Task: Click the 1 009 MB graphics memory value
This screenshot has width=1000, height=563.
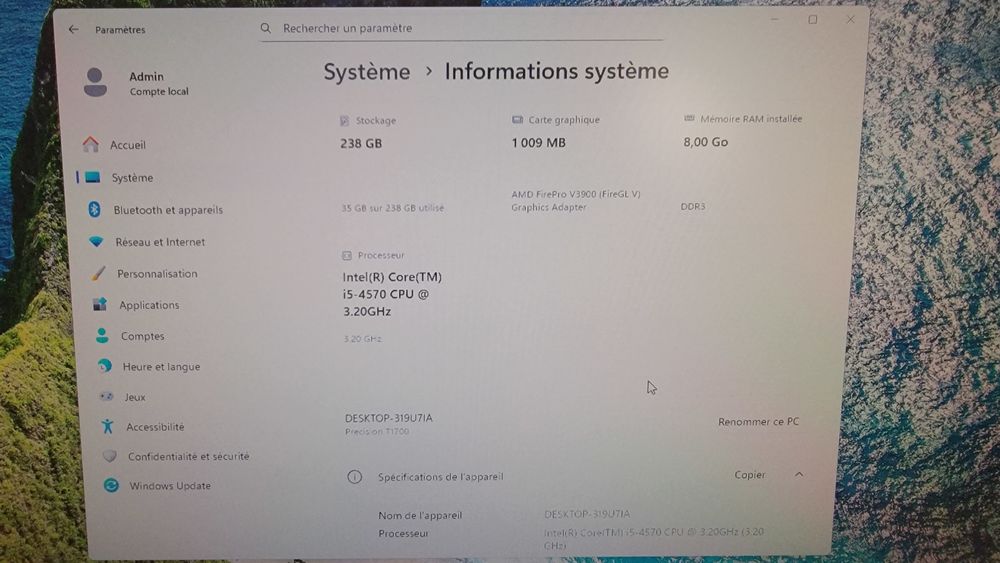Action: point(538,143)
